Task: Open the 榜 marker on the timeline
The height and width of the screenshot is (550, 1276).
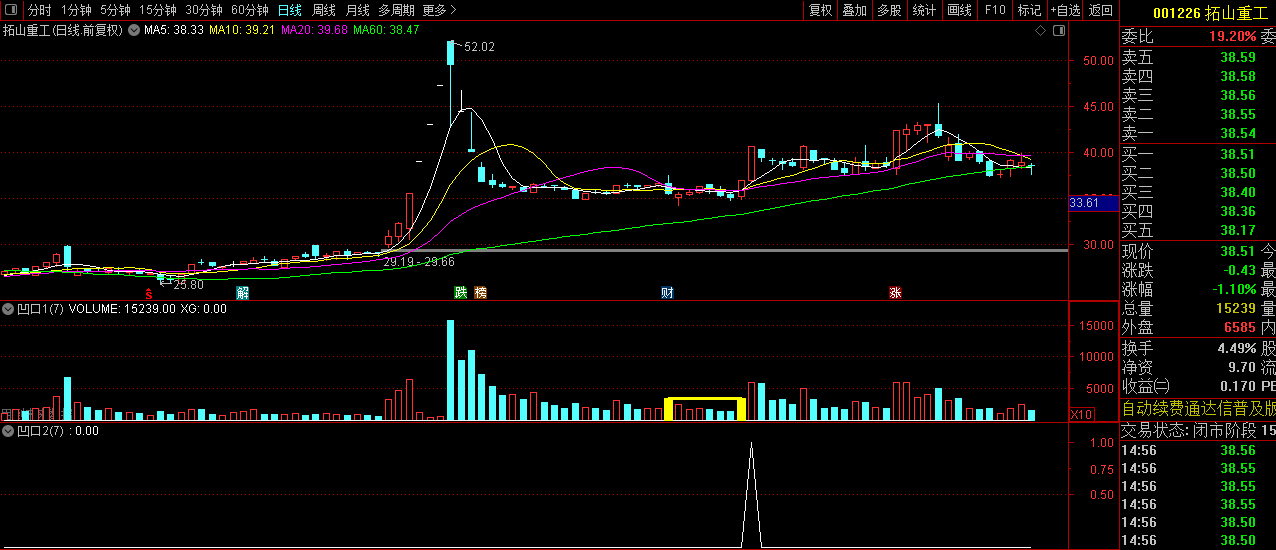Action: [x=481, y=293]
